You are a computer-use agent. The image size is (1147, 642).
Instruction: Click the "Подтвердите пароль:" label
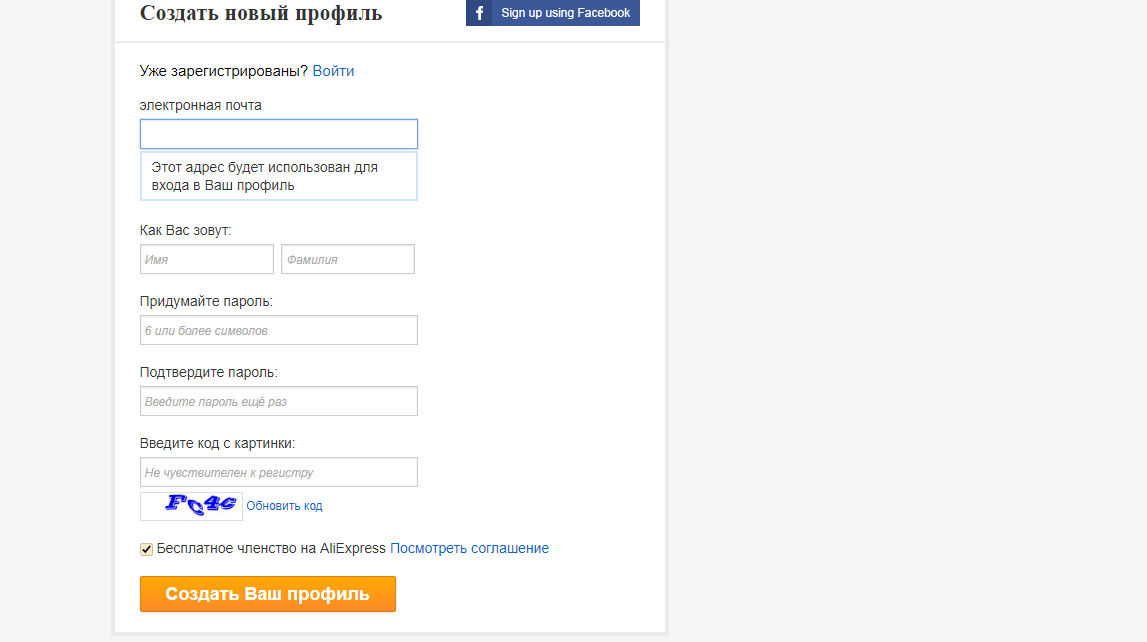[x=209, y=372]
